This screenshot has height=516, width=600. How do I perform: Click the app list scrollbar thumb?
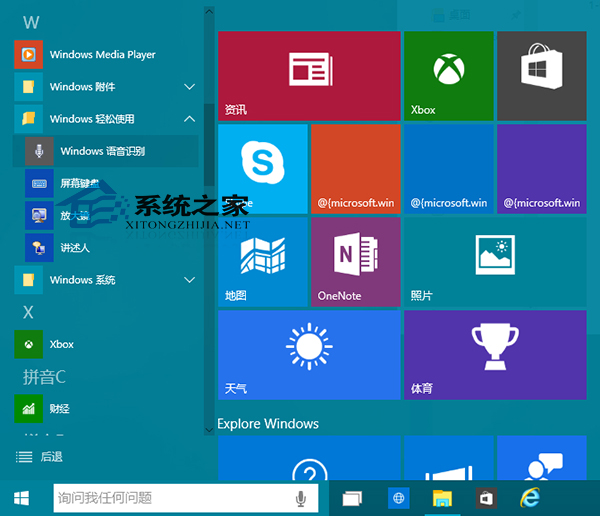209,145
